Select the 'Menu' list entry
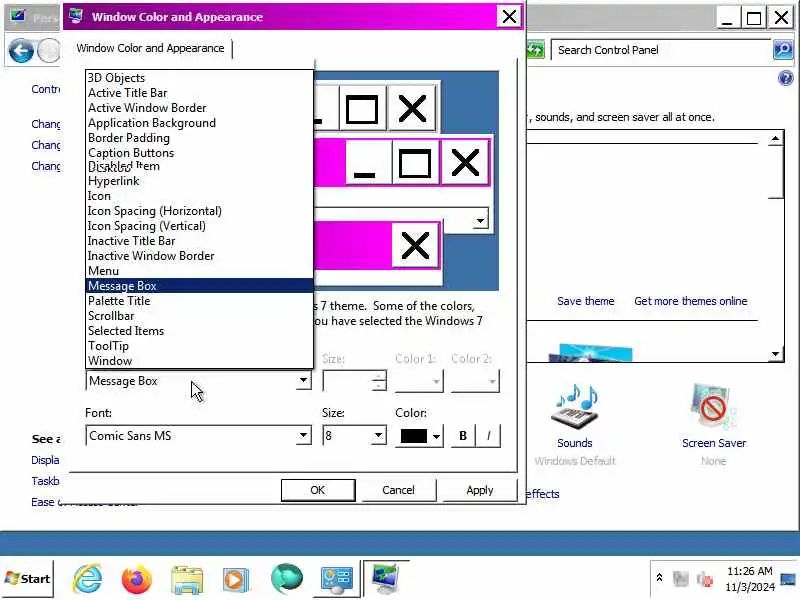The image size is (800, 600). coord(199,271)
